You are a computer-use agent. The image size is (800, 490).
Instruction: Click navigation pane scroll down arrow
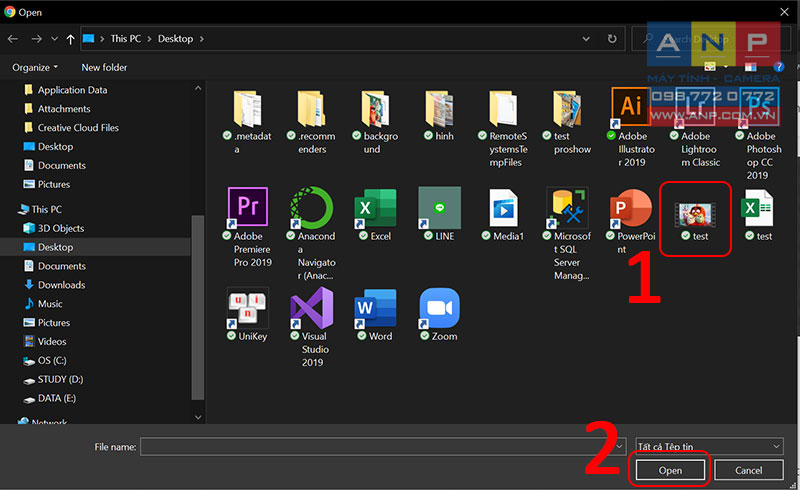click(x=198, y=417)
